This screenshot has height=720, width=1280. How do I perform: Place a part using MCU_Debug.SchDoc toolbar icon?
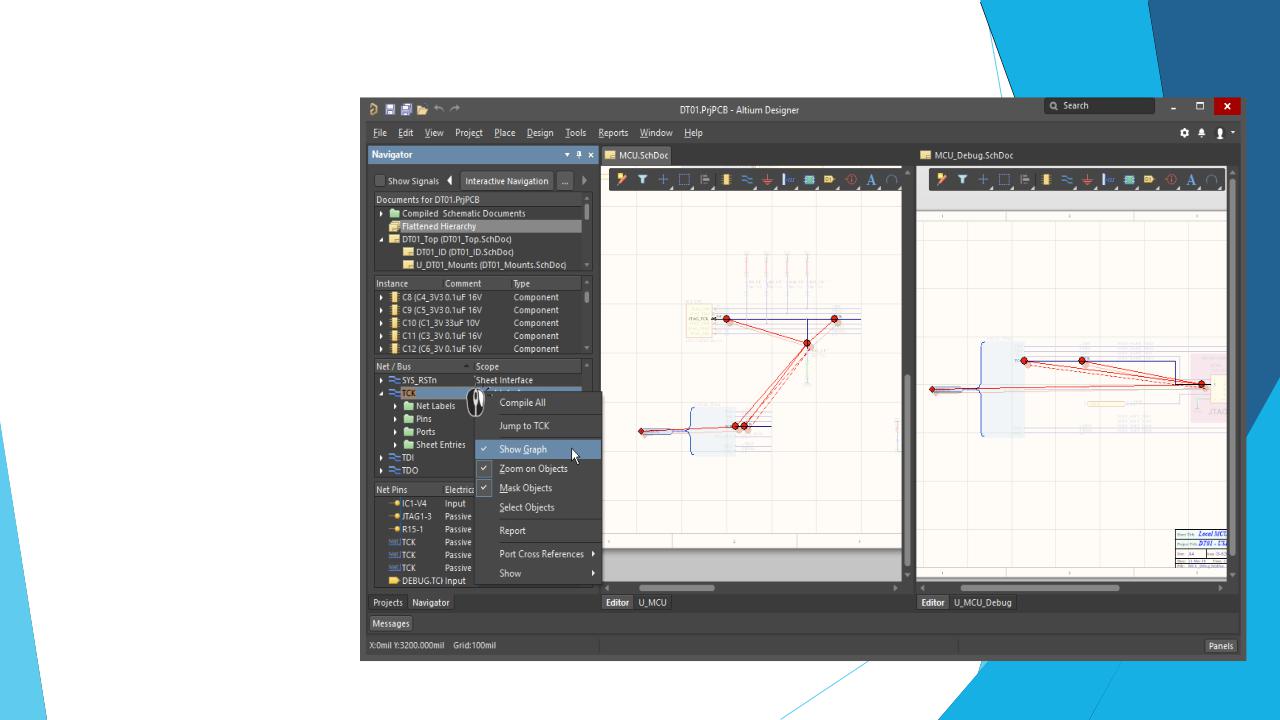[1046, 180]
